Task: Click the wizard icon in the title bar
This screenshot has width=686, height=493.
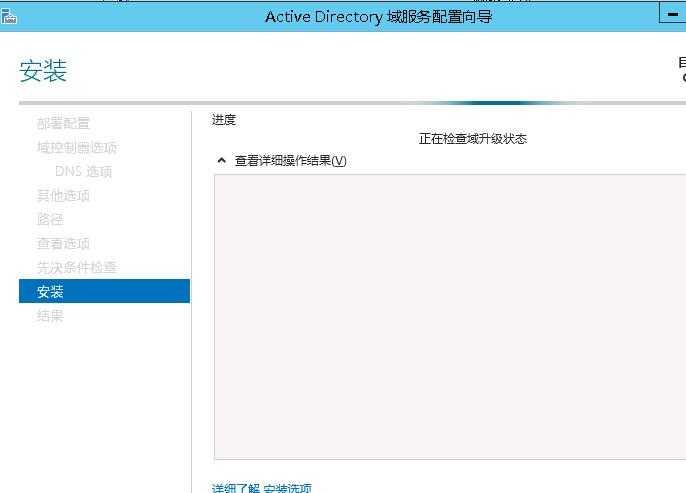Action: coord(9,17)
